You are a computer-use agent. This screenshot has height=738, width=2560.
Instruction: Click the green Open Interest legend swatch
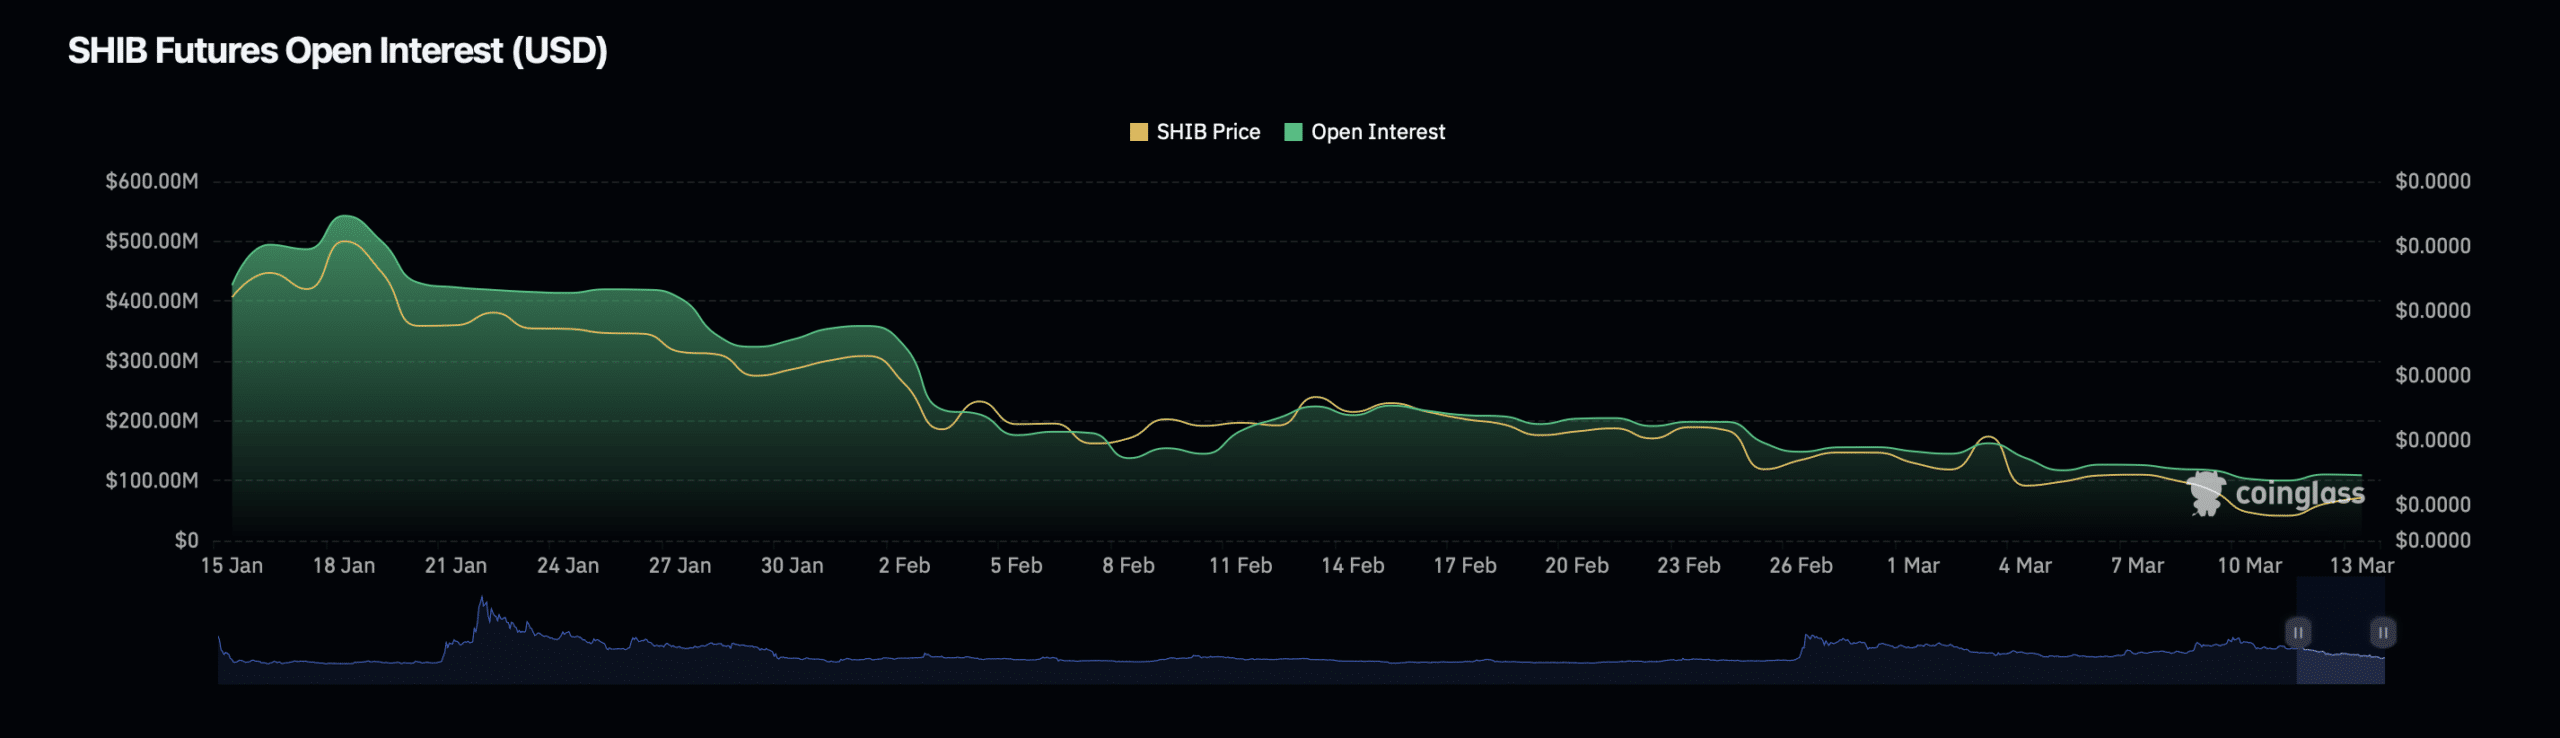[1293, 132]
